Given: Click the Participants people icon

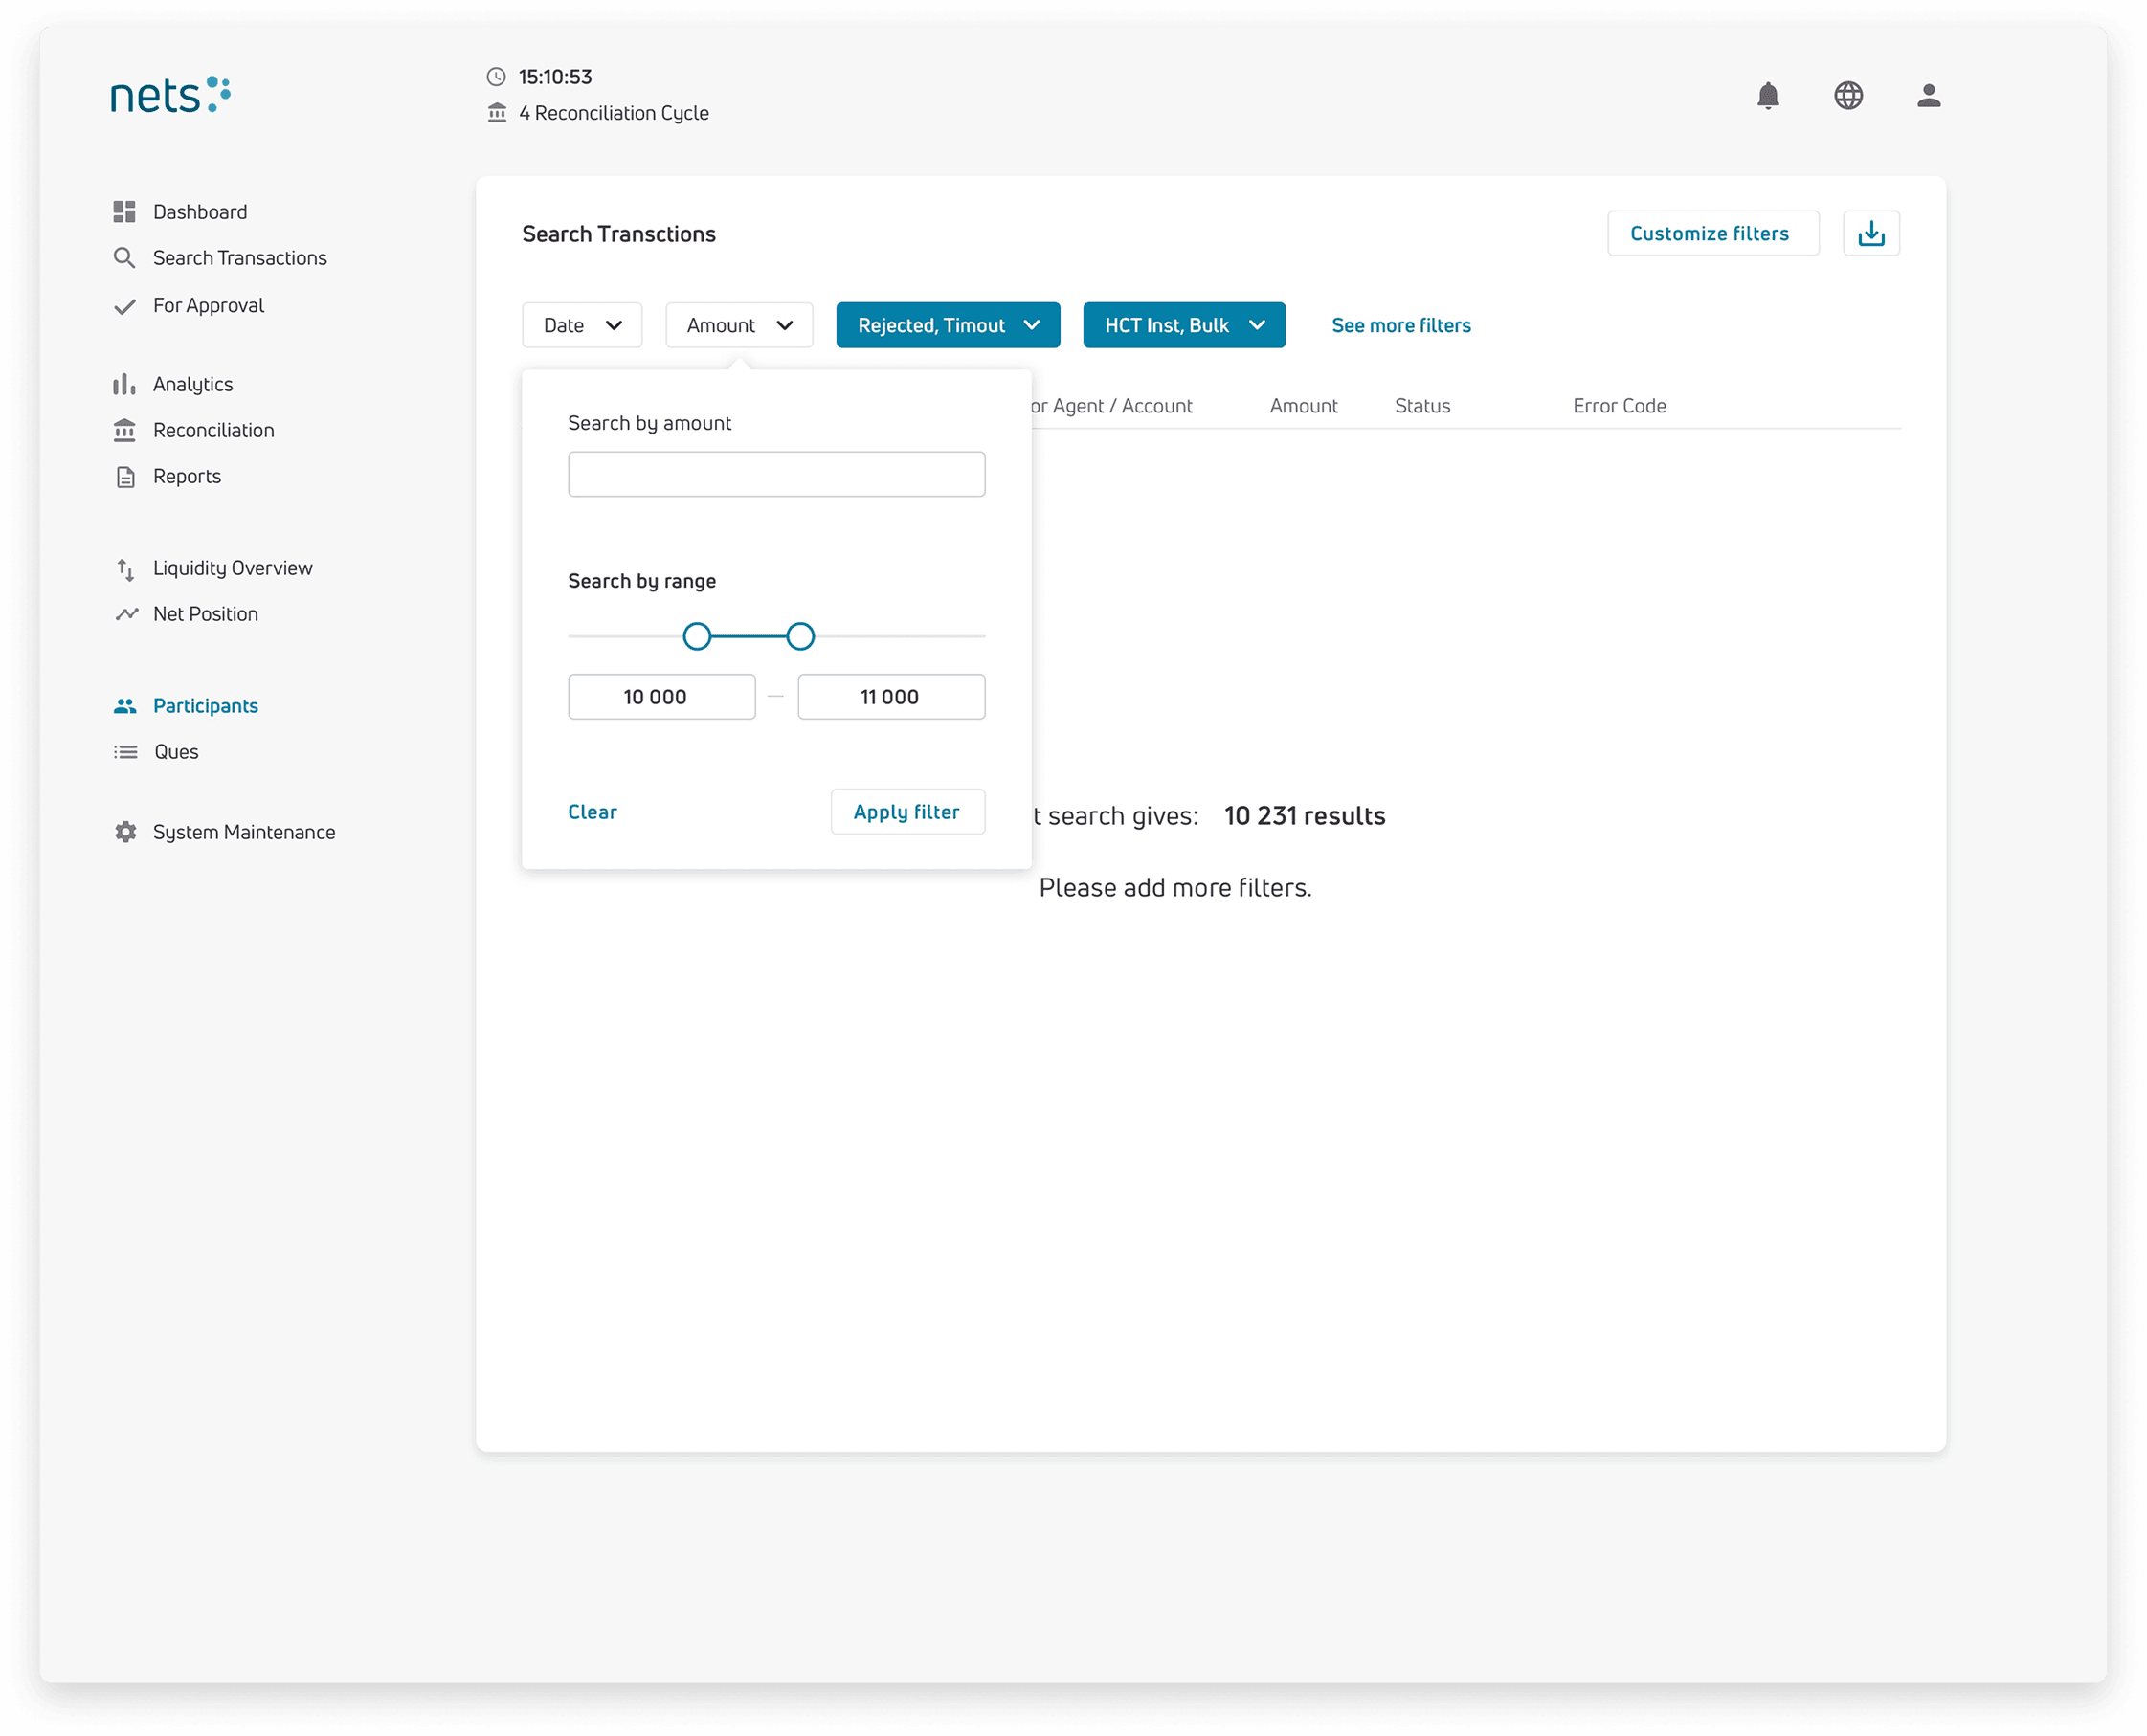Looking at the screenshot, I should click(124, 706).
